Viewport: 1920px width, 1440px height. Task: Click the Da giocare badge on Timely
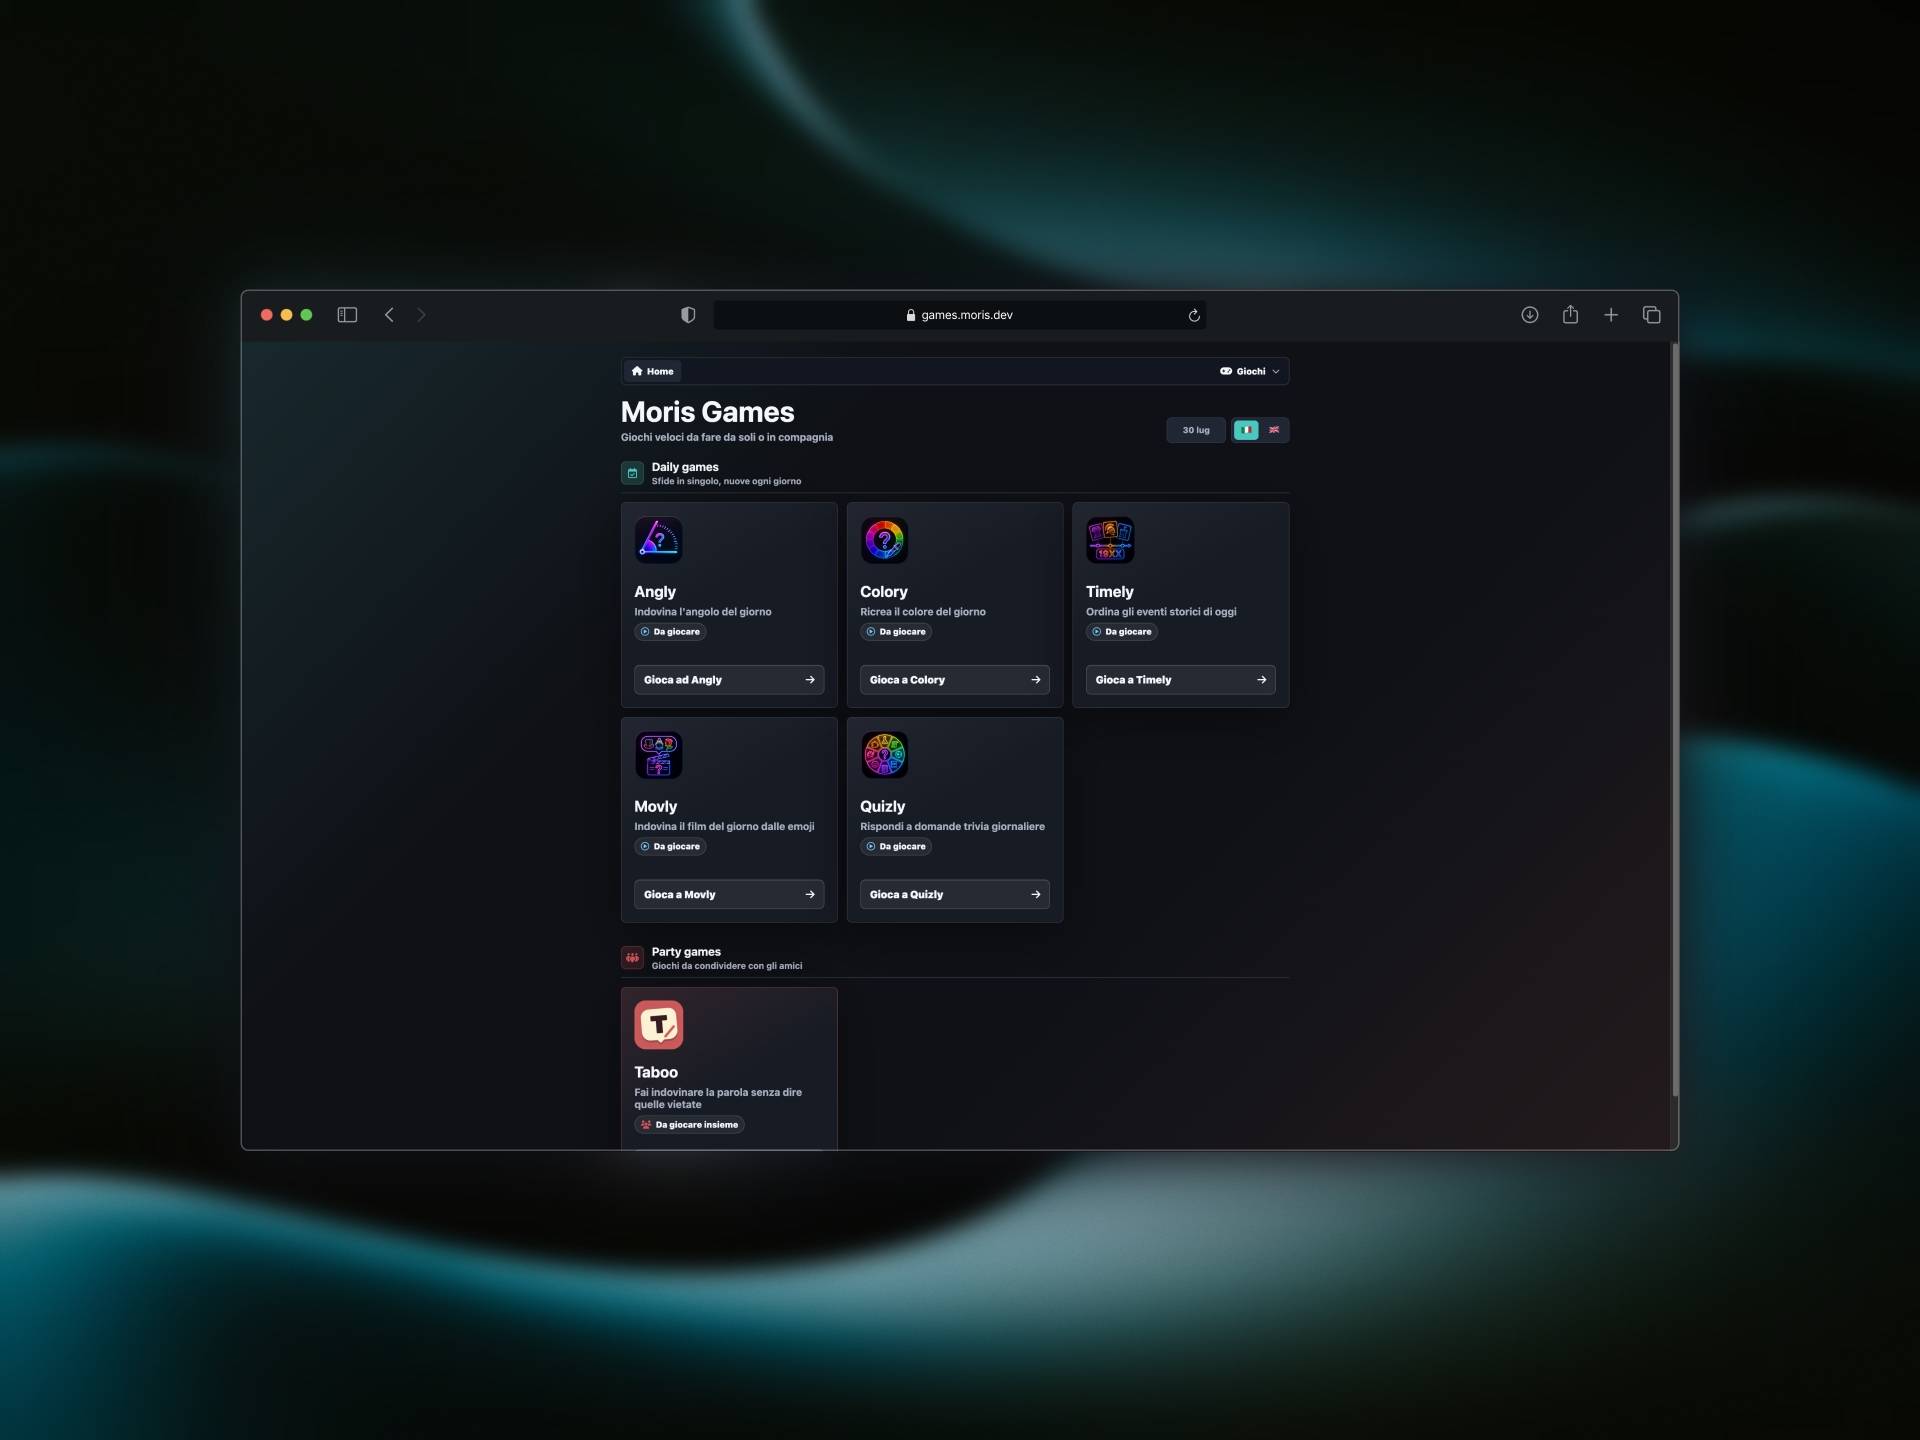[1122, 632]
